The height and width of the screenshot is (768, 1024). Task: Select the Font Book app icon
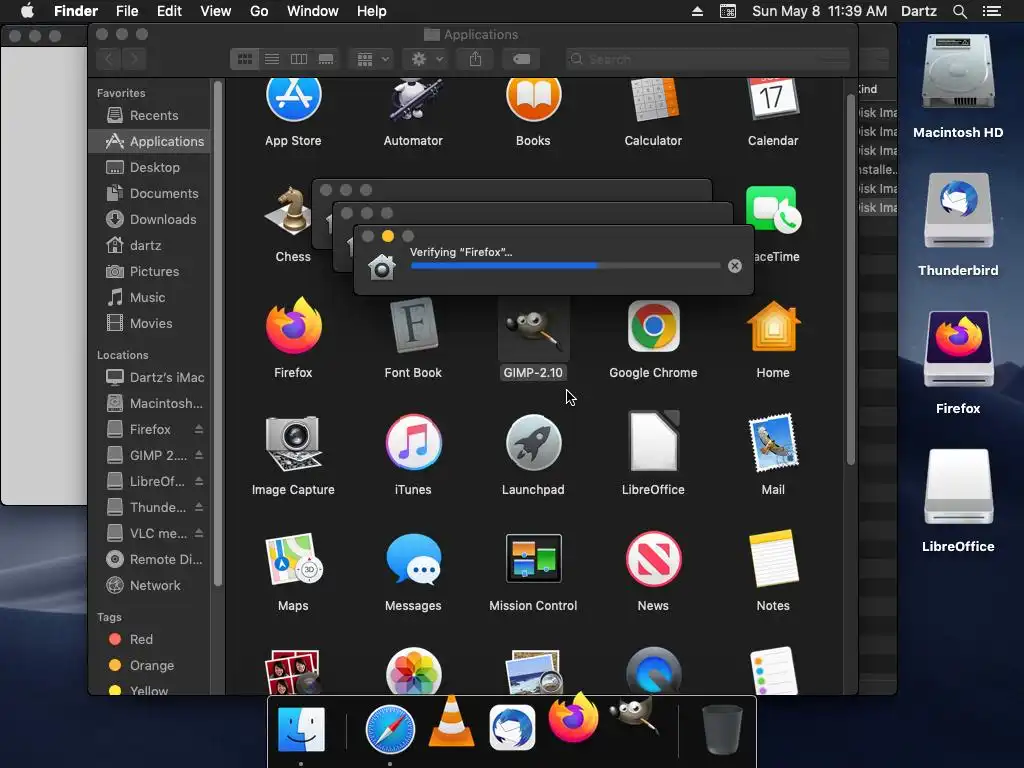click(413, 326)
